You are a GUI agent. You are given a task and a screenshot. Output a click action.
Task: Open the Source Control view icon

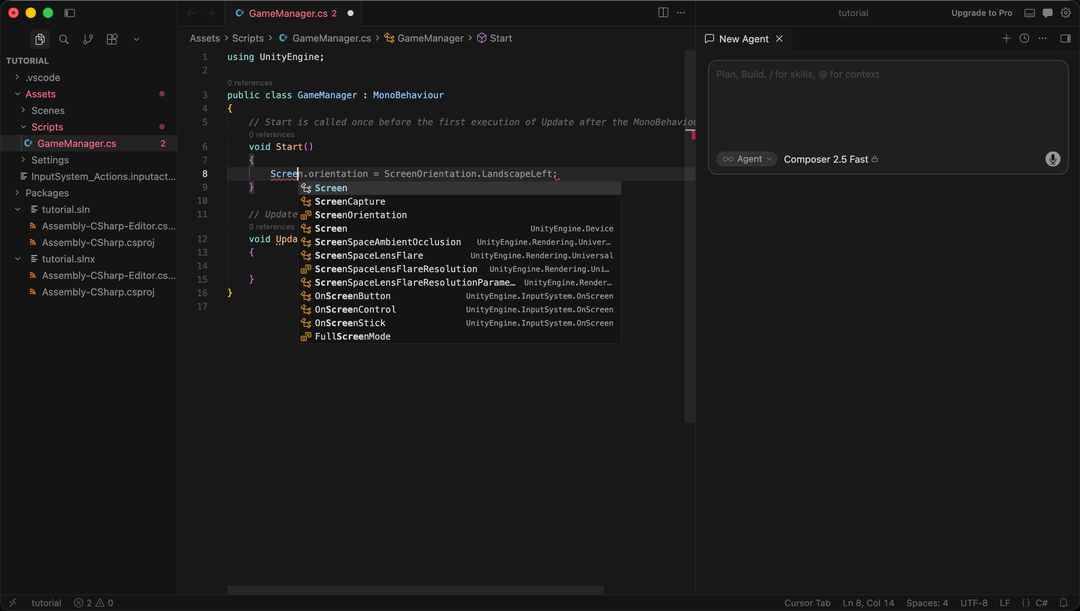[87, 39]
